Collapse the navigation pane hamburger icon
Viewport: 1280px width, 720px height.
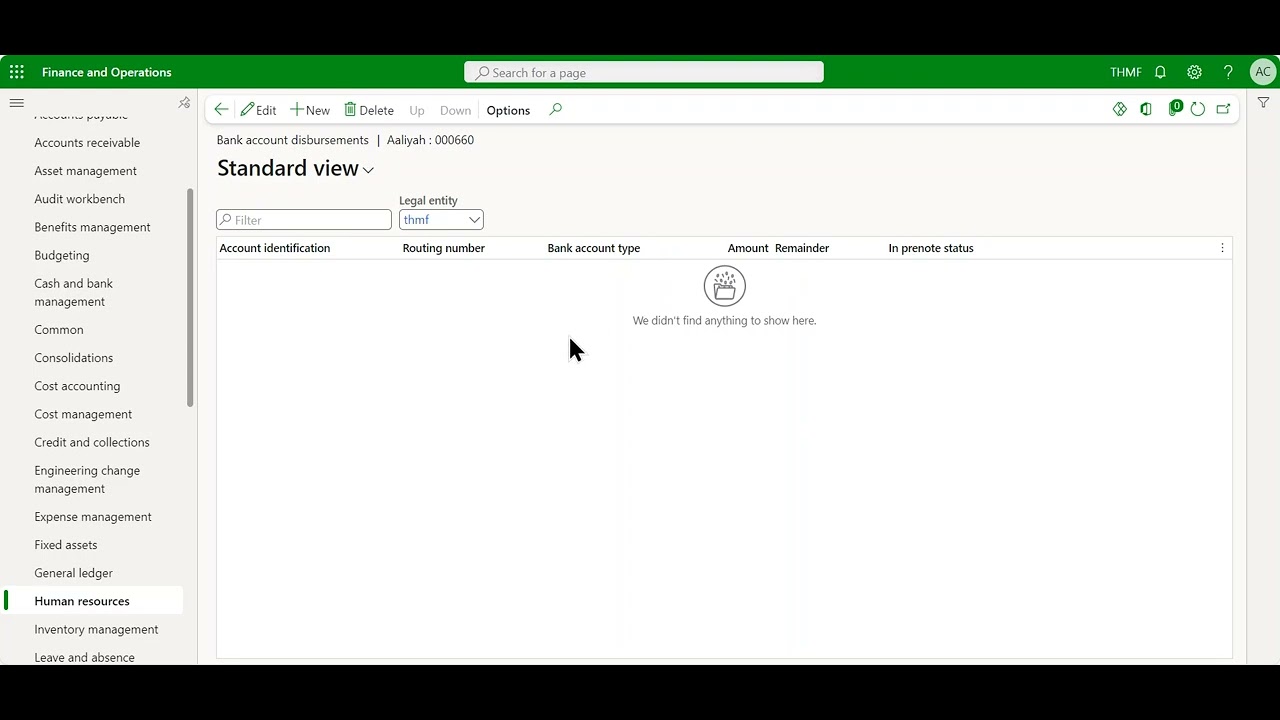click(x=16, y=103)
